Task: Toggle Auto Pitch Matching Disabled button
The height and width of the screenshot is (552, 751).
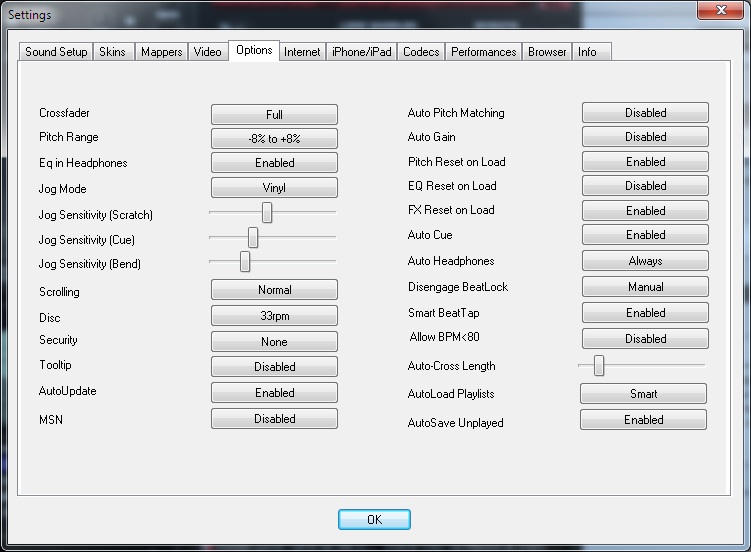Action: [645, 113]
